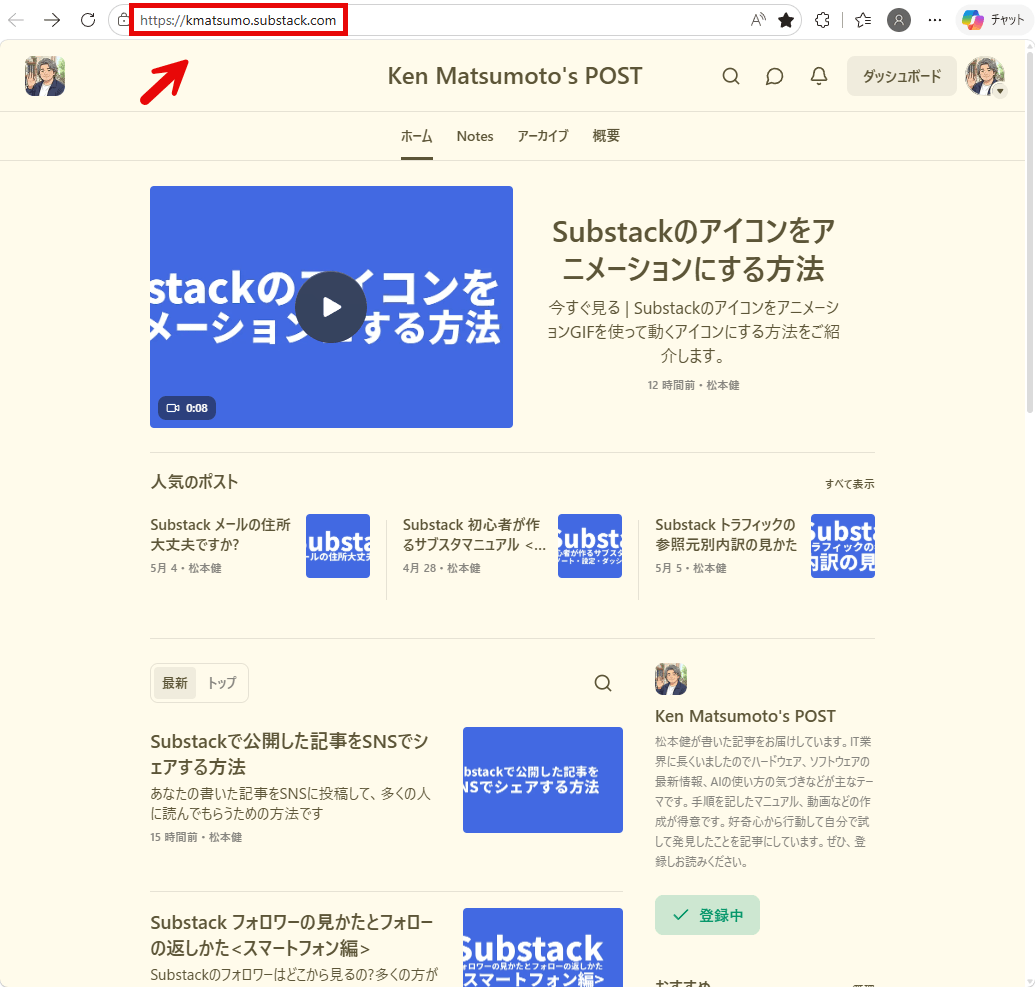Play the featured video
The width and height of the screenshot is (1035, 987).
click(x=331, y=307)
